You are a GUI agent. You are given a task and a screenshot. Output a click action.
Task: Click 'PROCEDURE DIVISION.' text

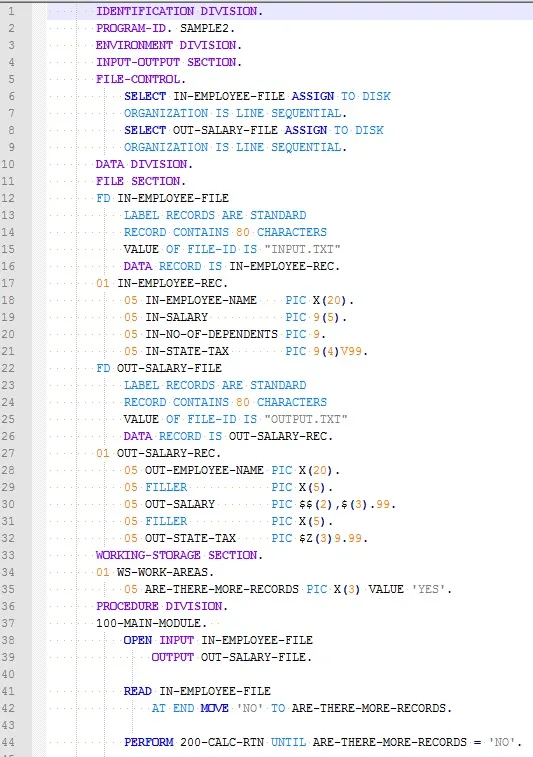coord(162,606)
